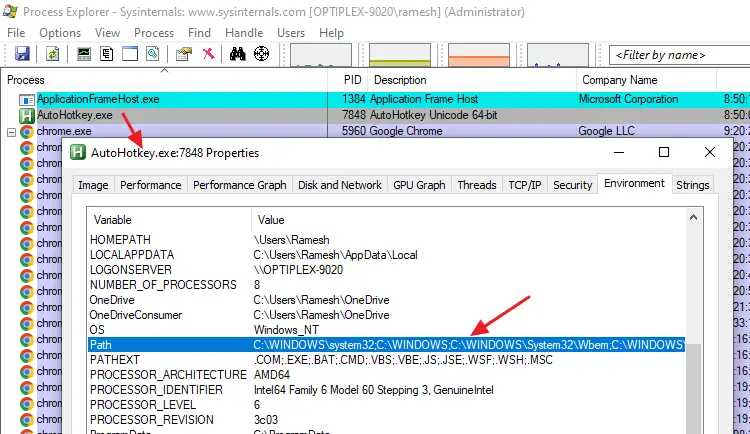Image resolution: width=750 pixels, height=434 pixels.
Task: Click the crosshair Find Window's Process icon
Action: (x=261, y=54)
